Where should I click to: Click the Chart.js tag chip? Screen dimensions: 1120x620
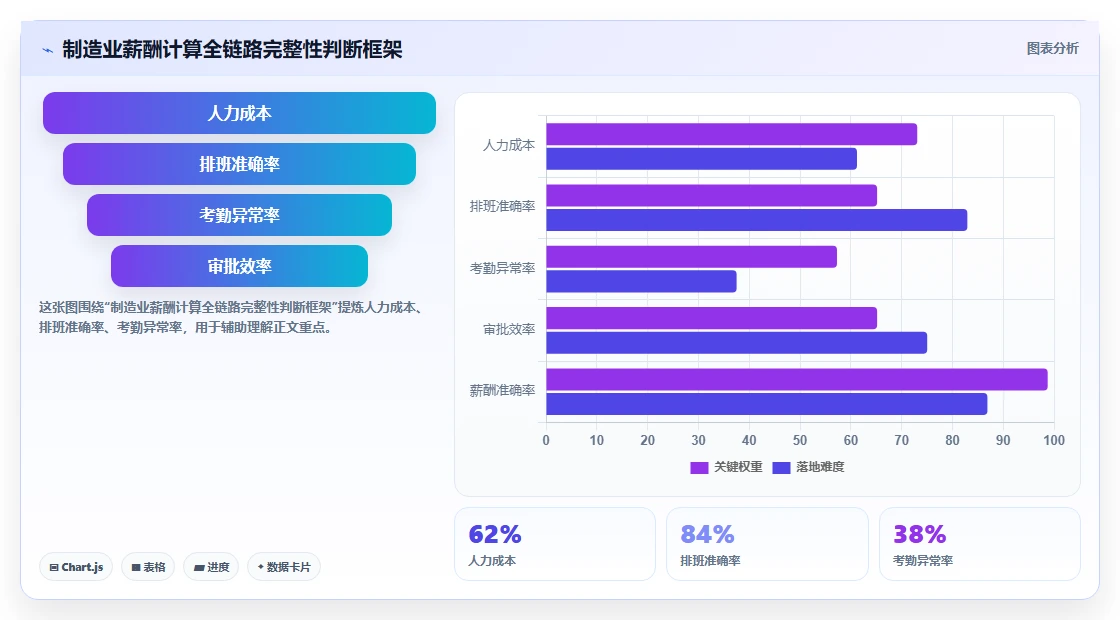point(76,567)
